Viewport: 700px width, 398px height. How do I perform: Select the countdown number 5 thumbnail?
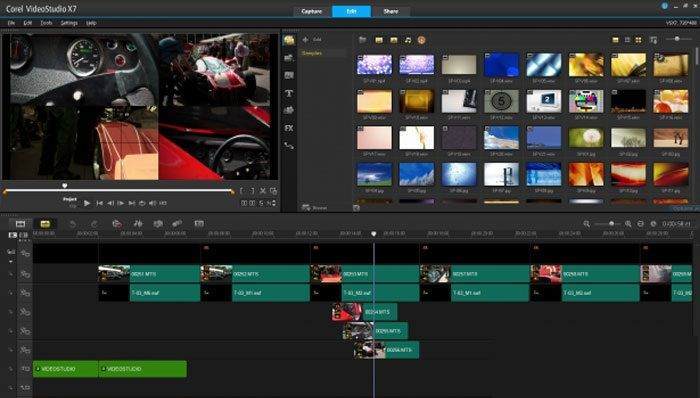click(x=501, y=101)
